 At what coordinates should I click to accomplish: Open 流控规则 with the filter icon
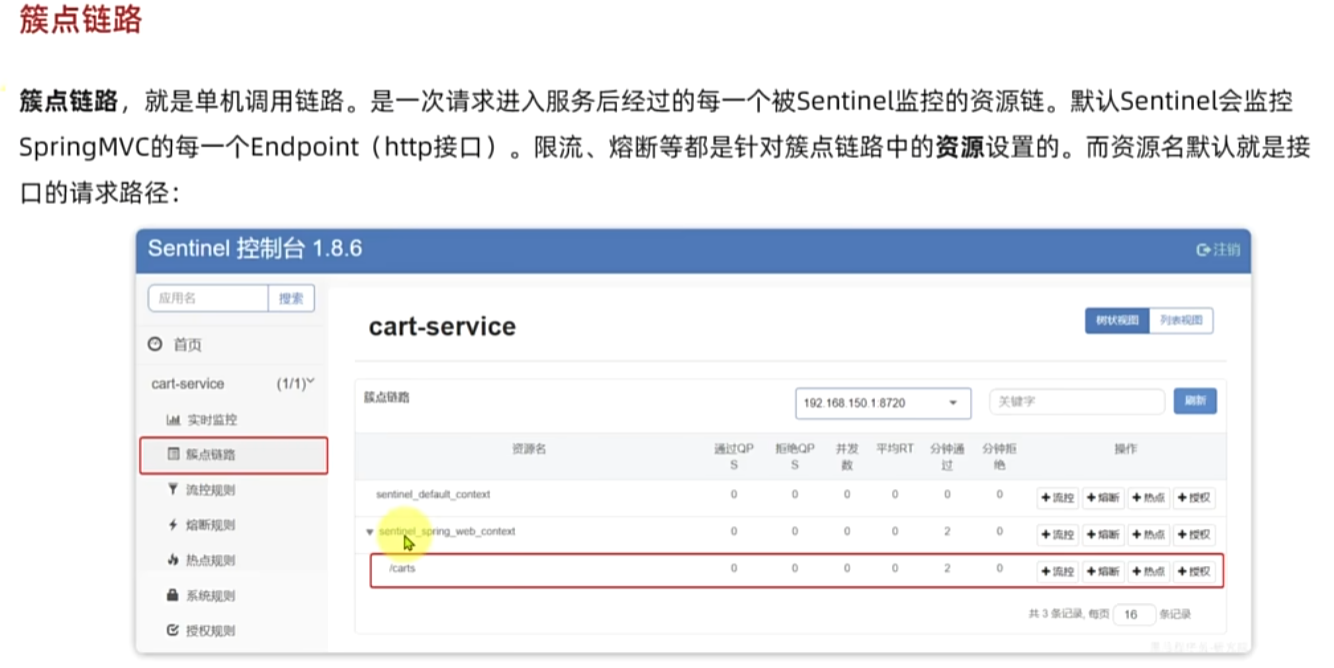[202, 490]
